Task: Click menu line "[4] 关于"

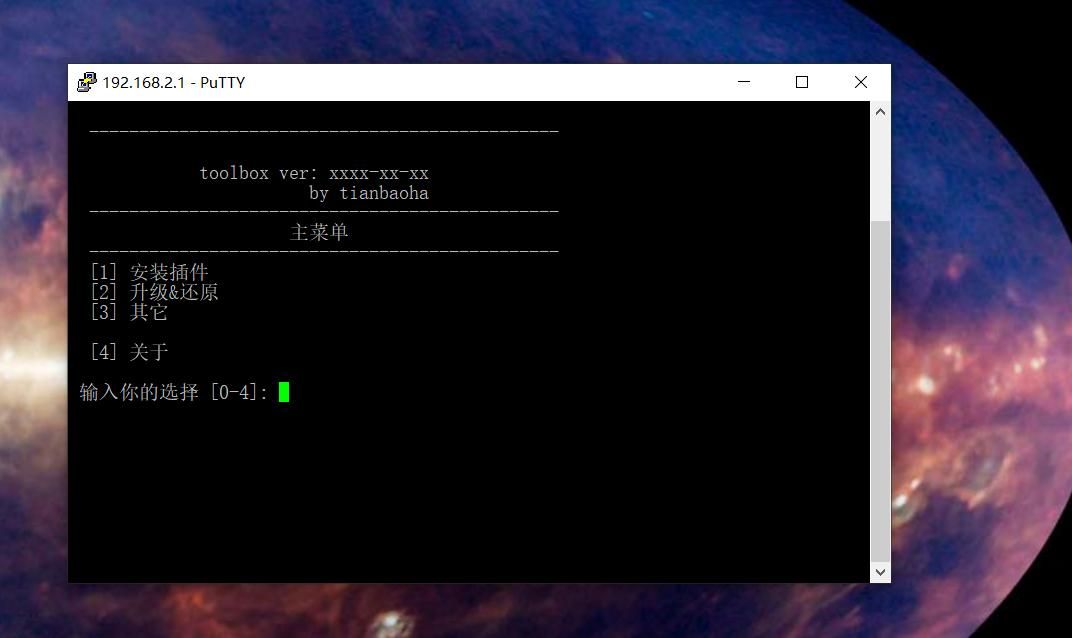Action: click(x=129, y=352)
